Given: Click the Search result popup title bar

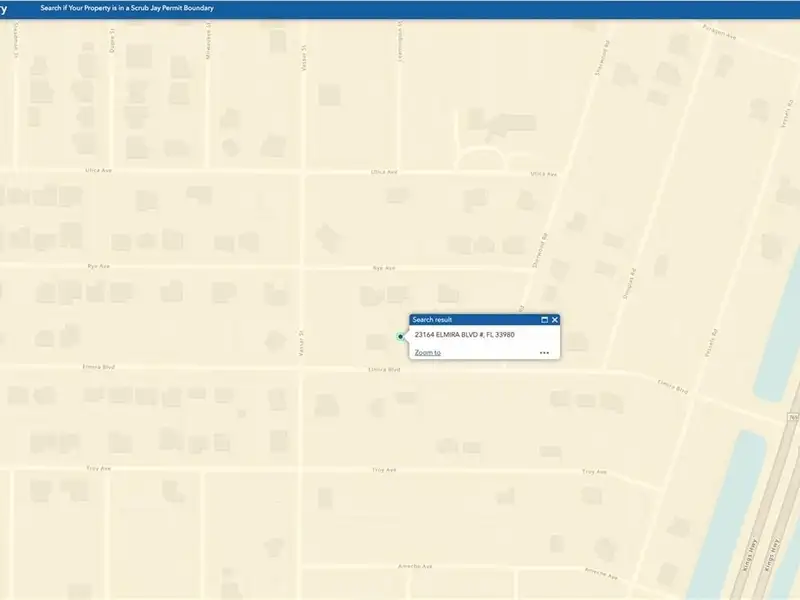Looking at the screenshot, I should pos(470,320).
